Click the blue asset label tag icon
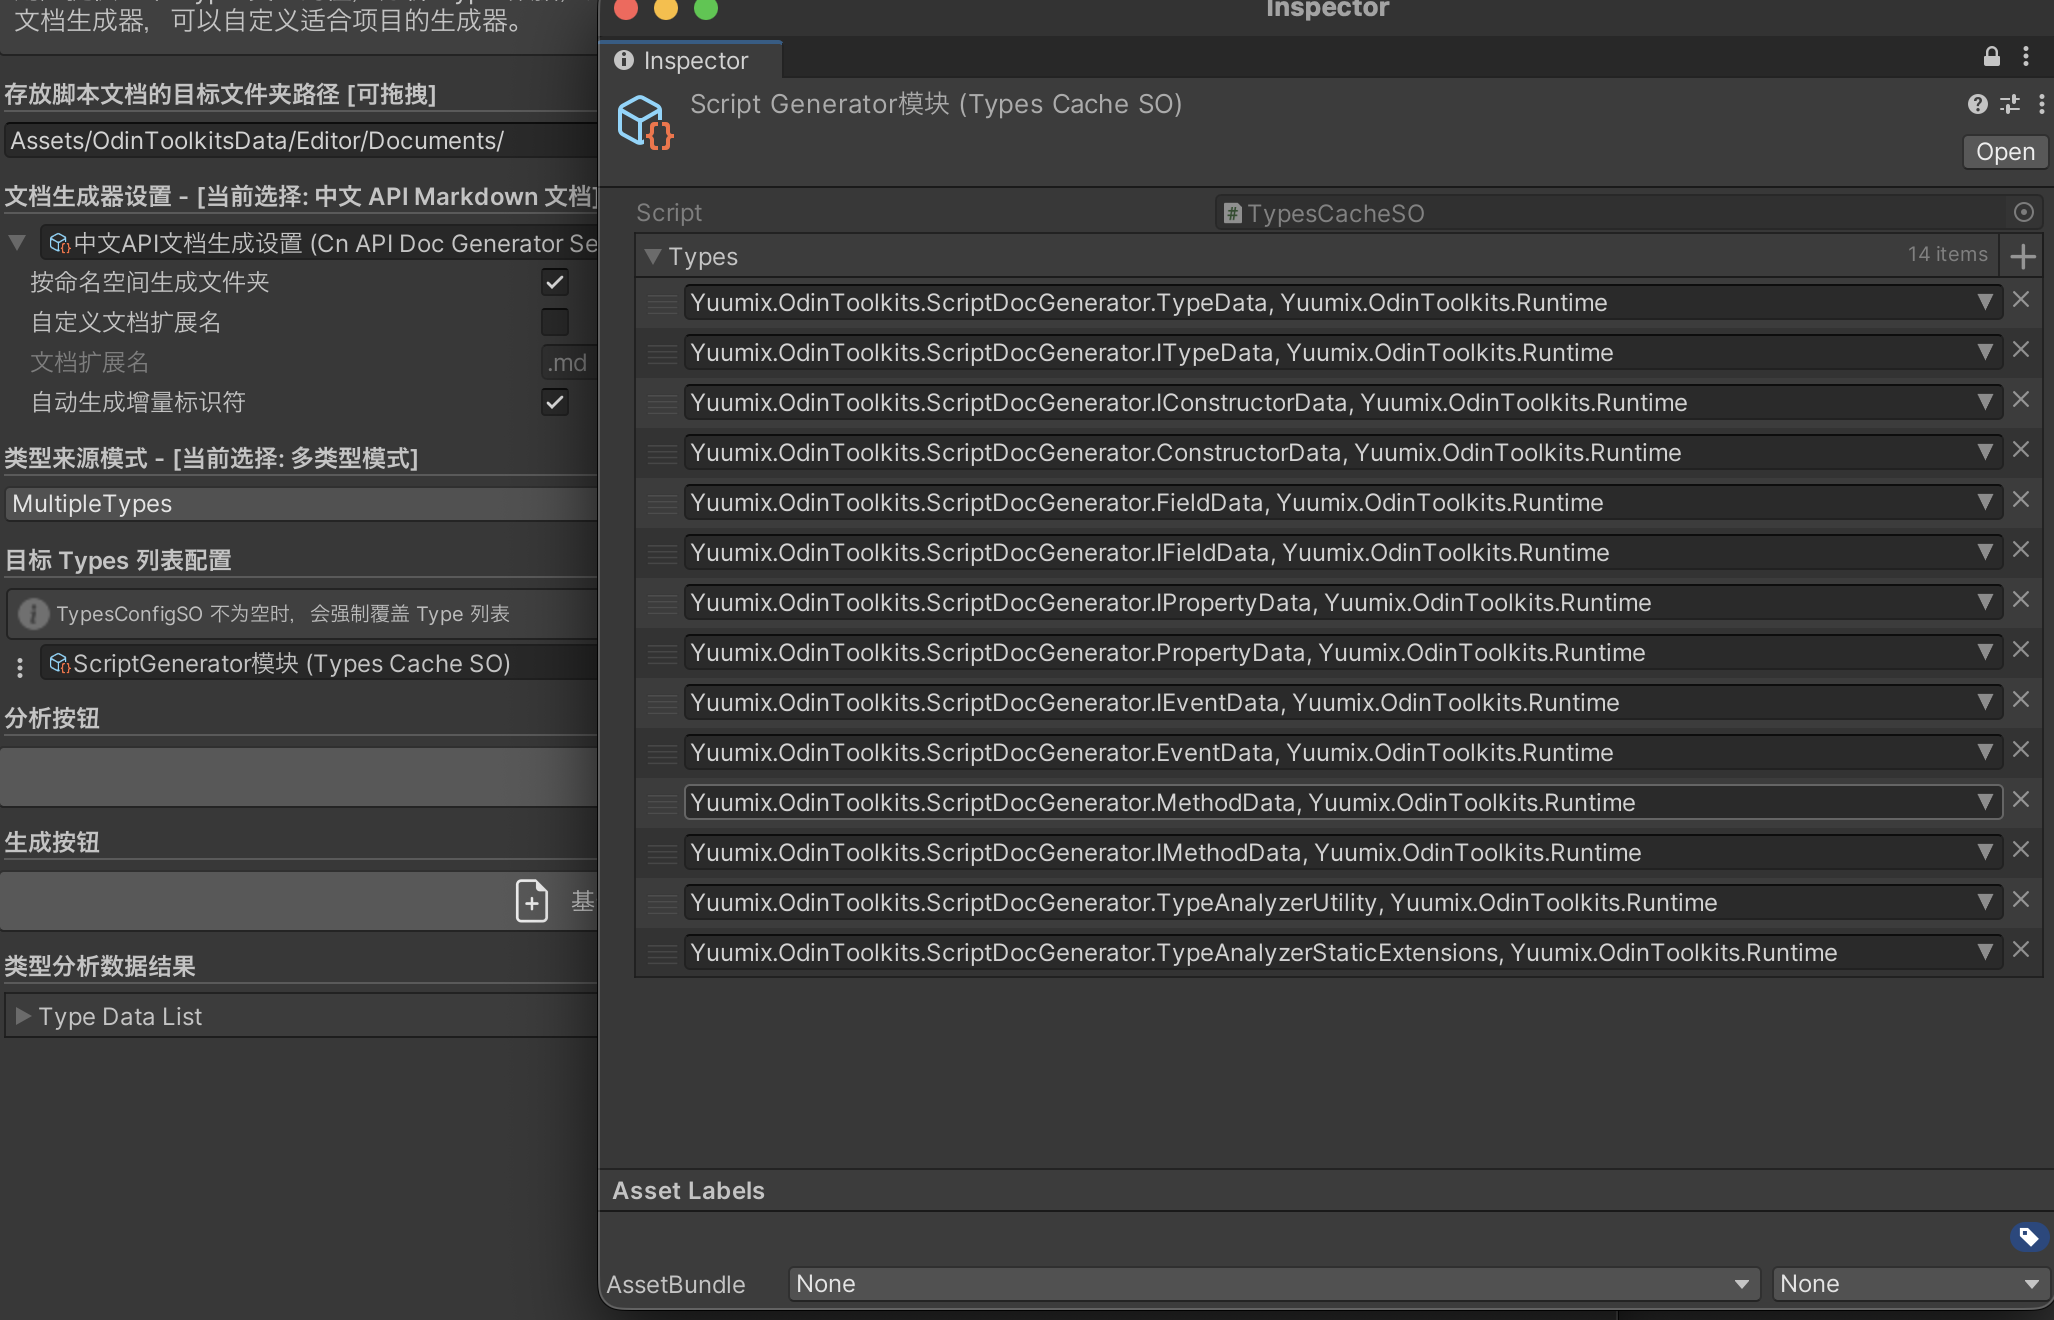The image size is (2054, 1320). tap(2028, 1237)
